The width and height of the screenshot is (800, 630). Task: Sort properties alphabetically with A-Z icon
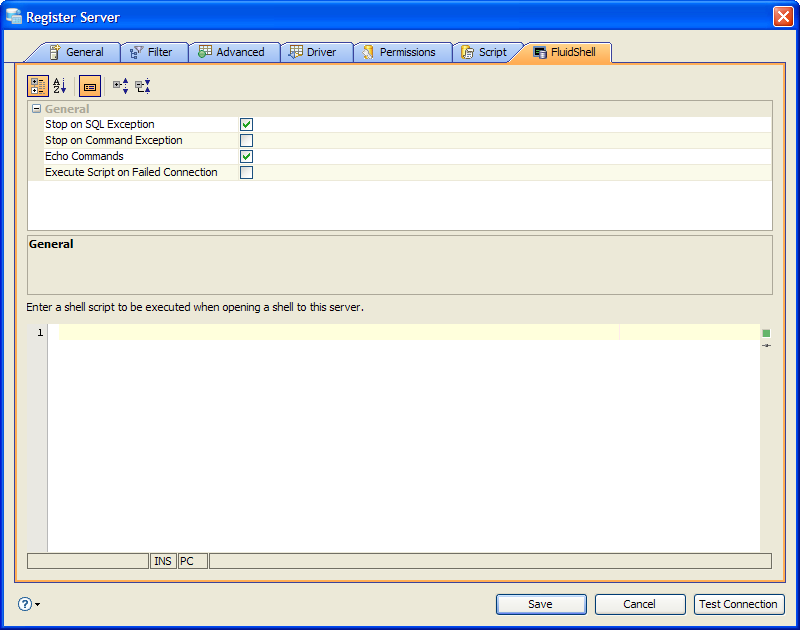[60, 86]
